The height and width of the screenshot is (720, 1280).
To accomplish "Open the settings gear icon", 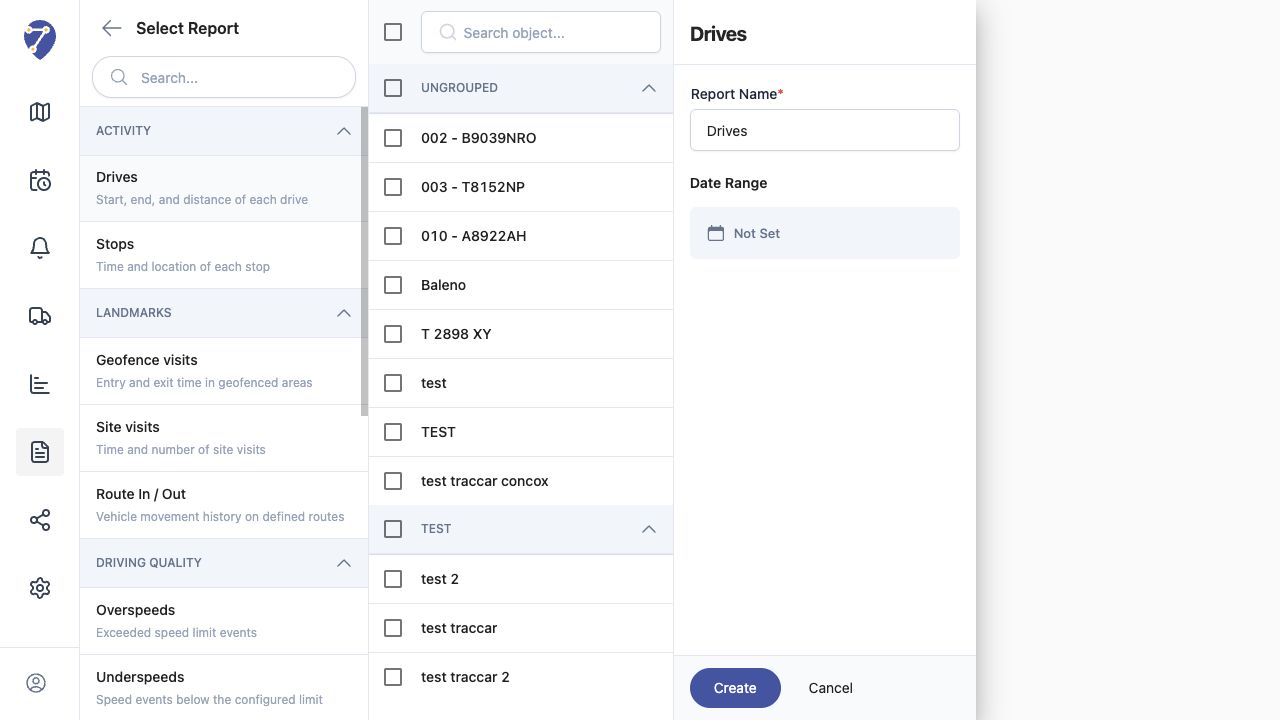I will click(x=40, y=588).
